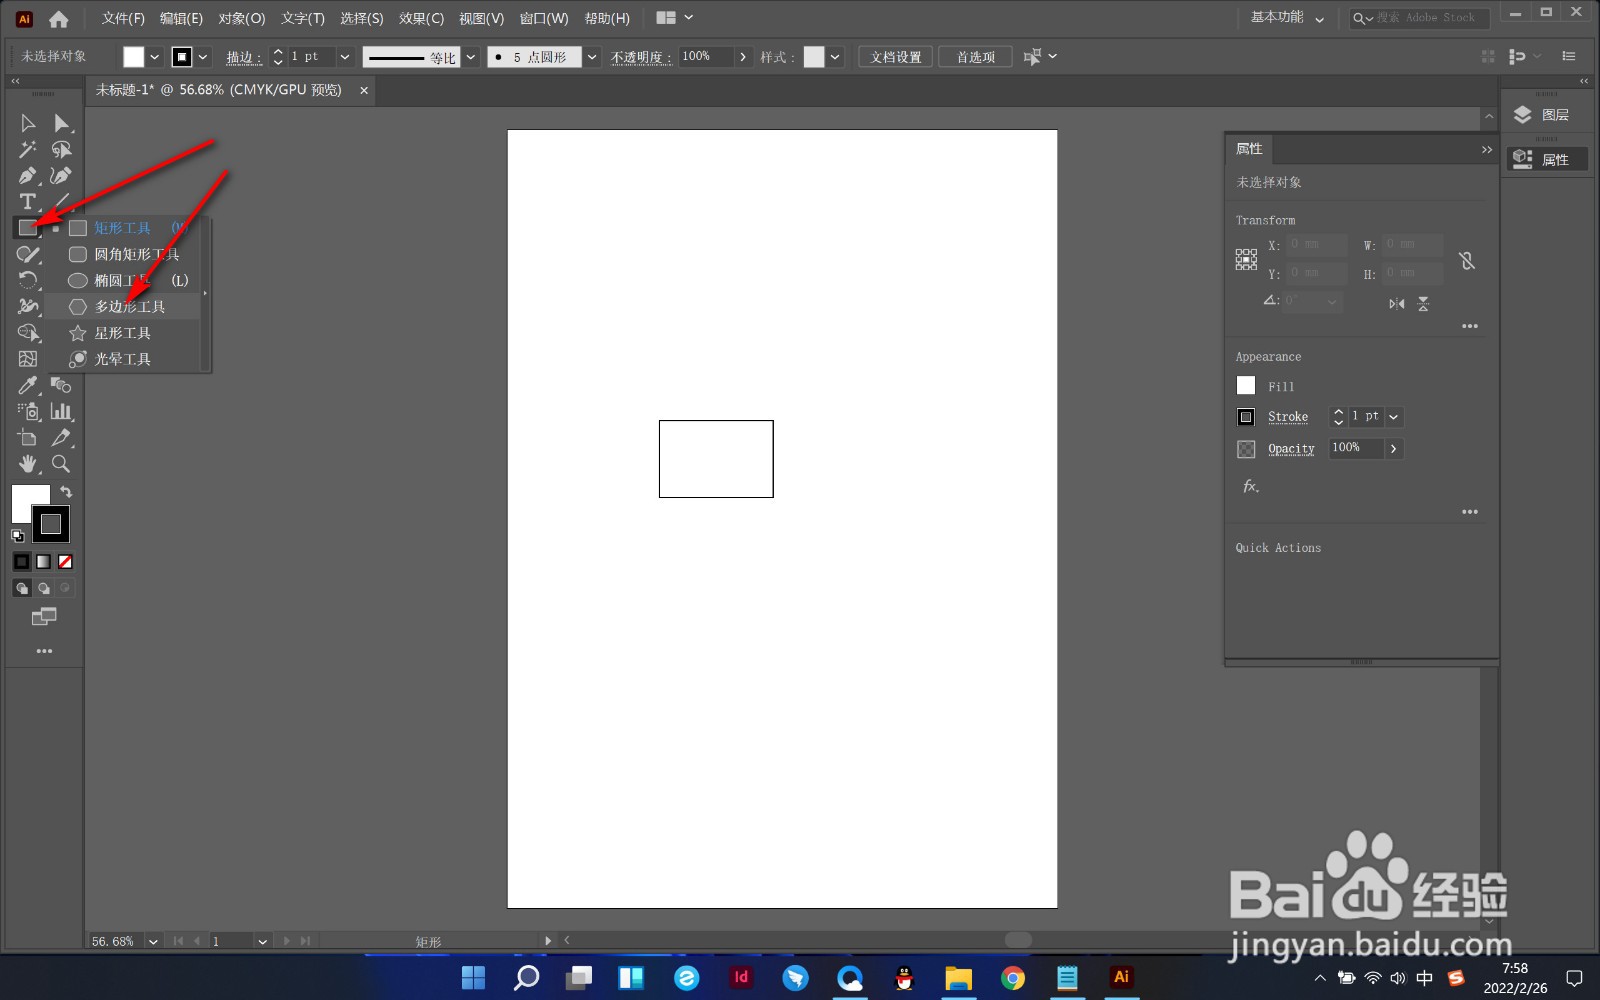Expand the graphic style dropdown

(x=835, y=57)
